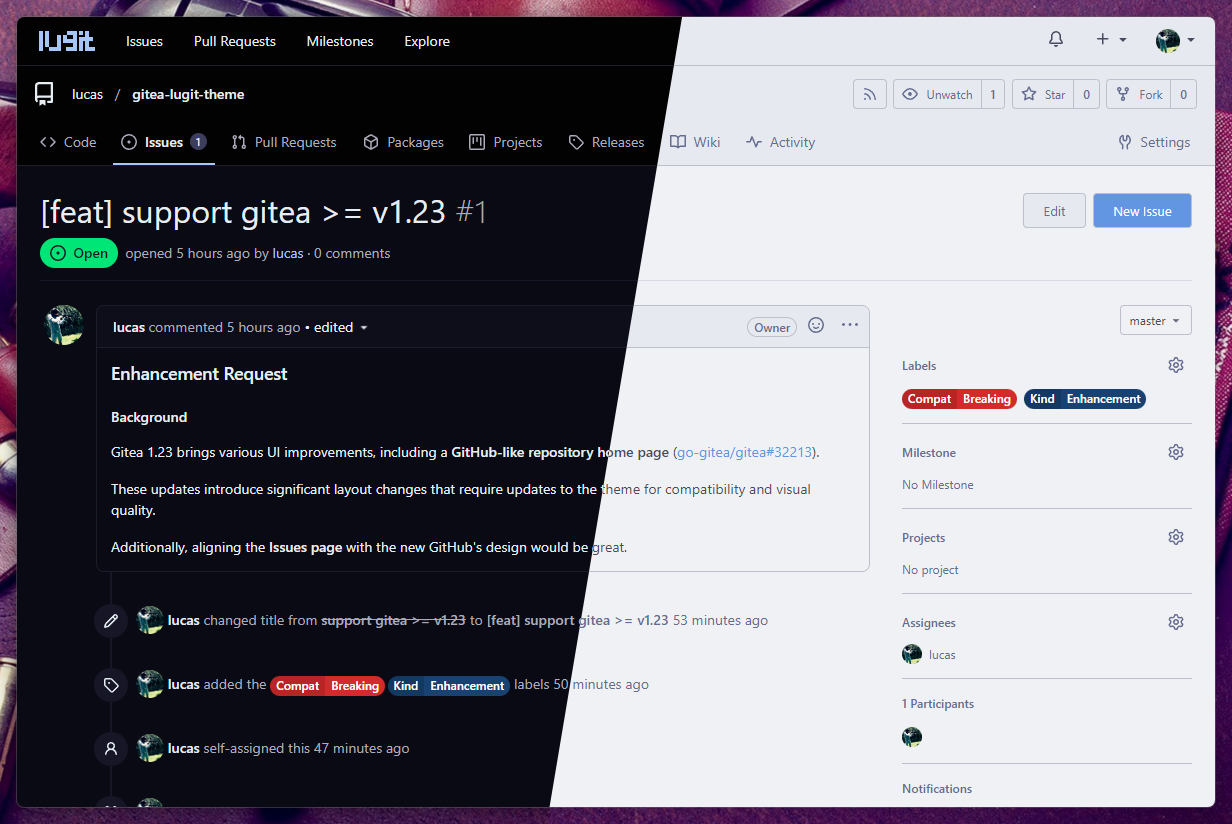1232x824 pixels.
Task: Open the Projects gear settings
Action: 1176,538
